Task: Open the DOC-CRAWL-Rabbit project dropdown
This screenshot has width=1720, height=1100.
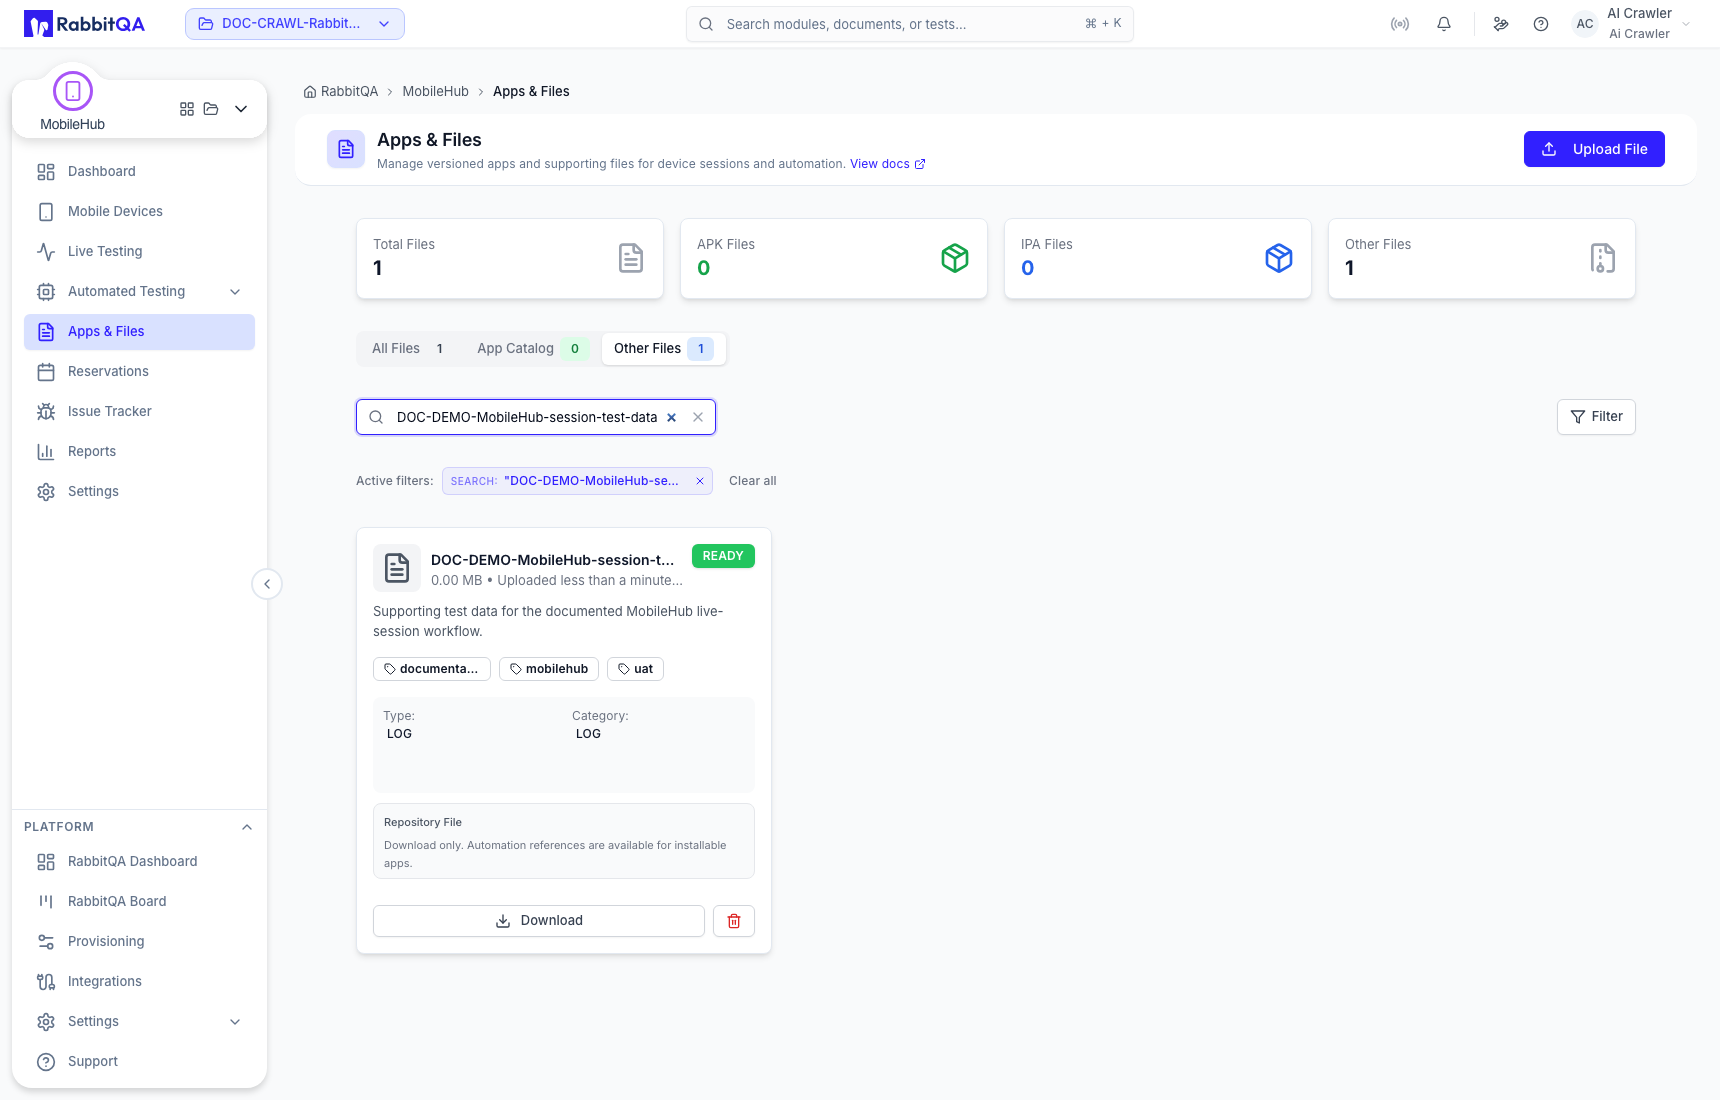Action: [295, 24]
